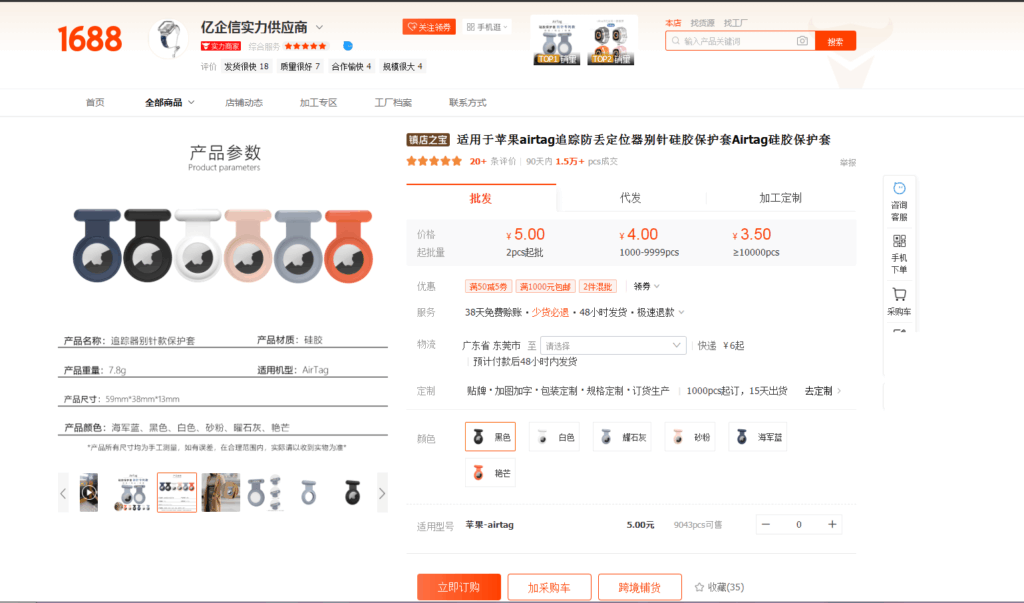Screen dimensions: 1024x603
Task: Switch to the 代发 tab
Action: pos(631,198)
